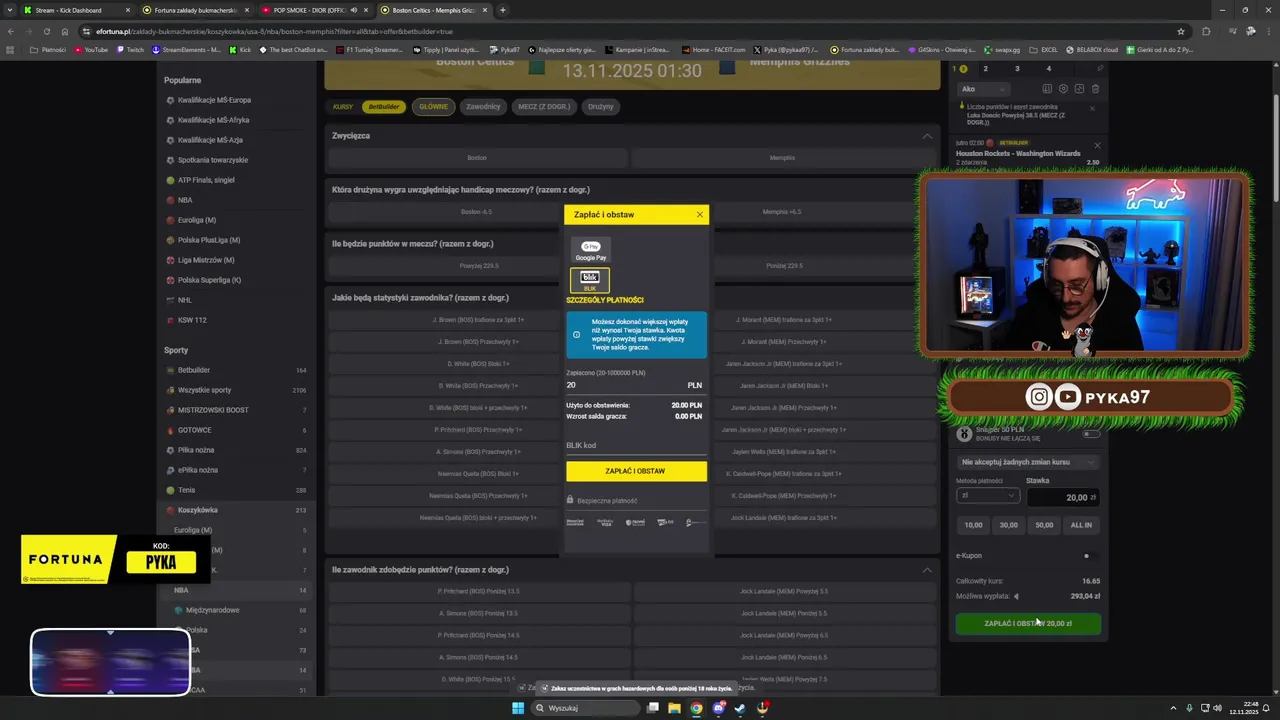This screenshot has width=1280, height=720.
Task: Switch to Stream - Kick Dashboard browser tab
Action: (77, 10)
